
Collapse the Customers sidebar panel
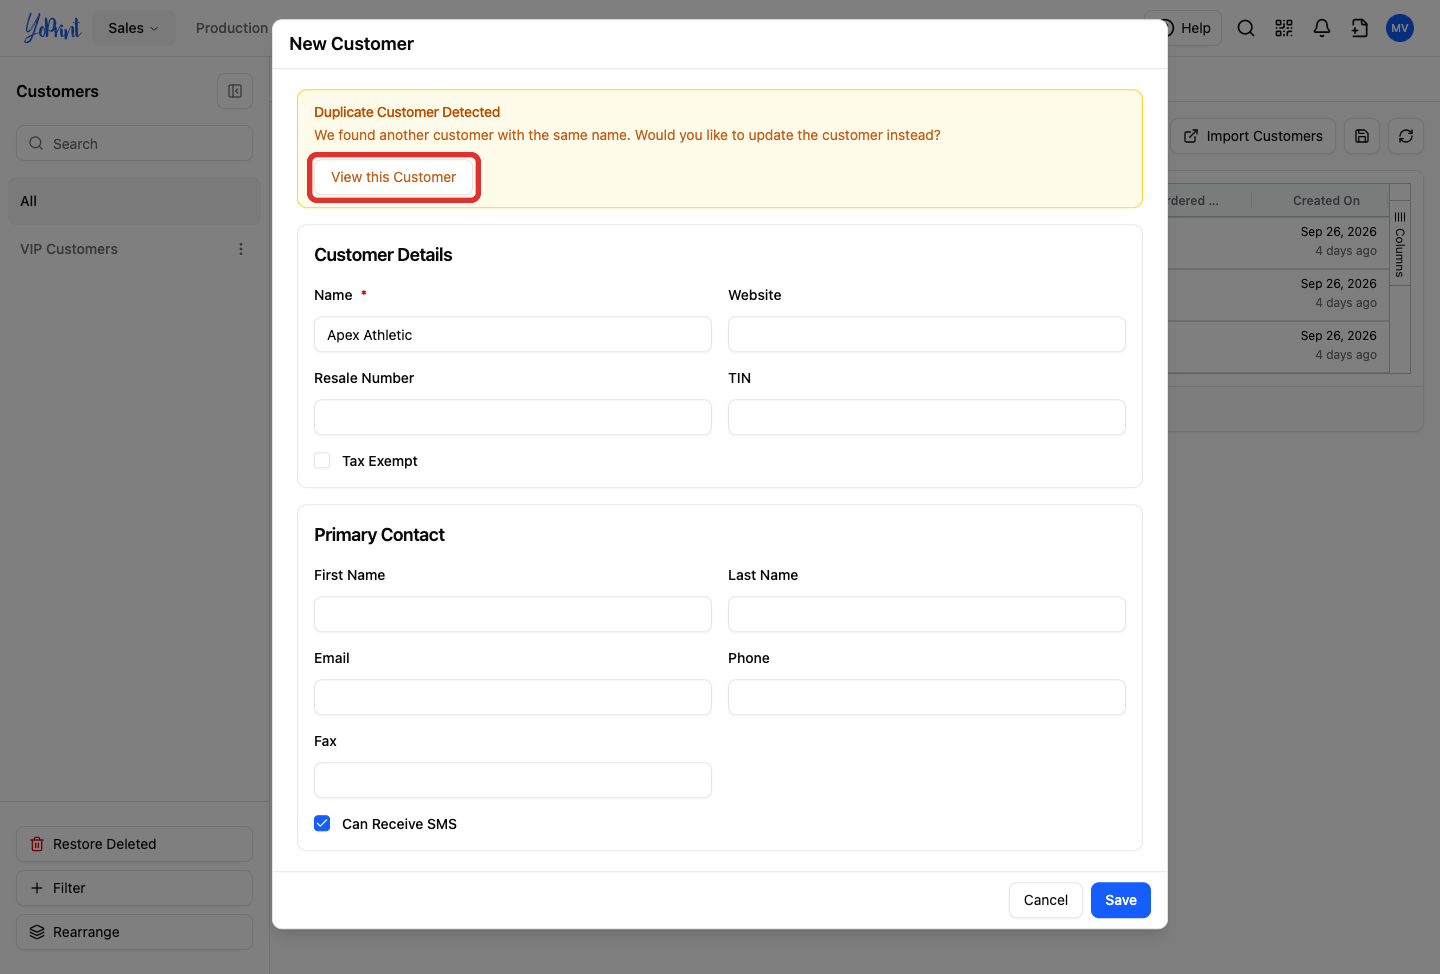(235, 91)
